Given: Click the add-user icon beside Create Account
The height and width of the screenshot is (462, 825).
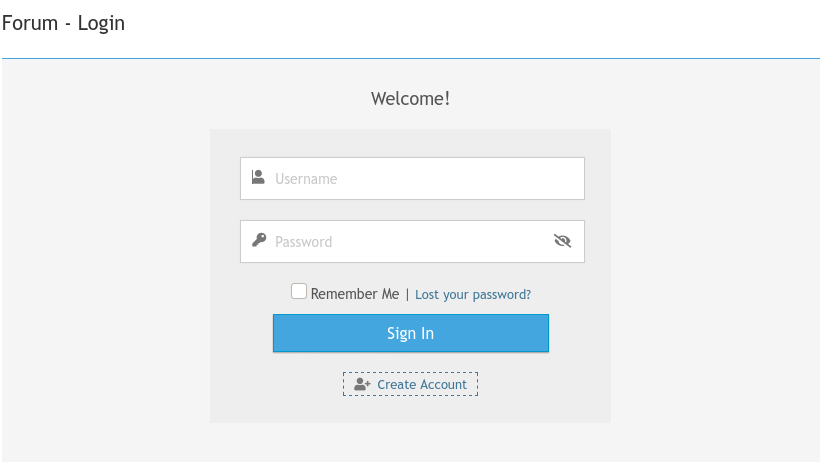Looking at the screenshot, I should coord(362,384).
